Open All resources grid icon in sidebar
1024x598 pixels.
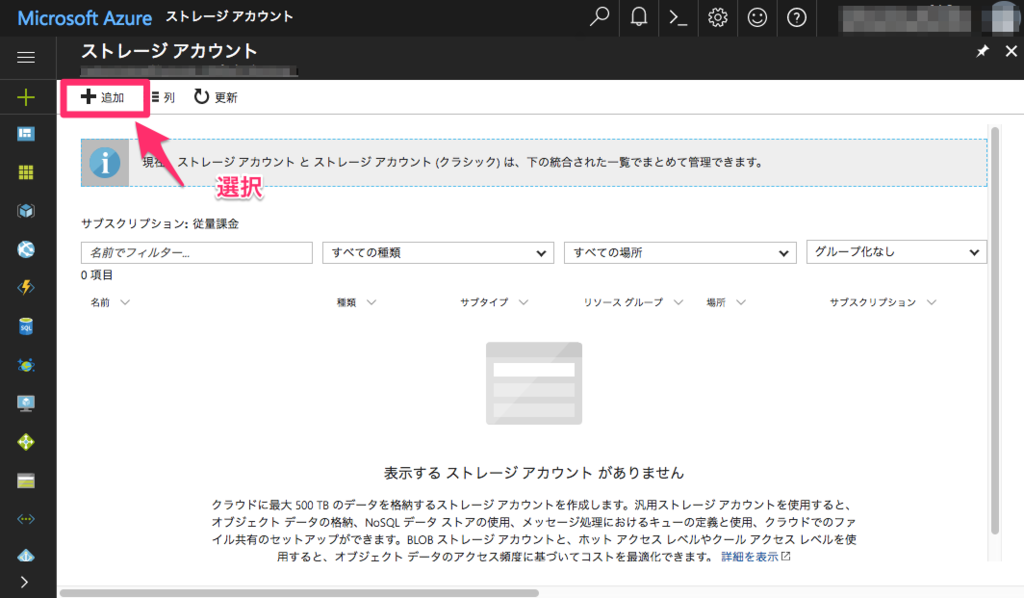click(x=26, y=172)
